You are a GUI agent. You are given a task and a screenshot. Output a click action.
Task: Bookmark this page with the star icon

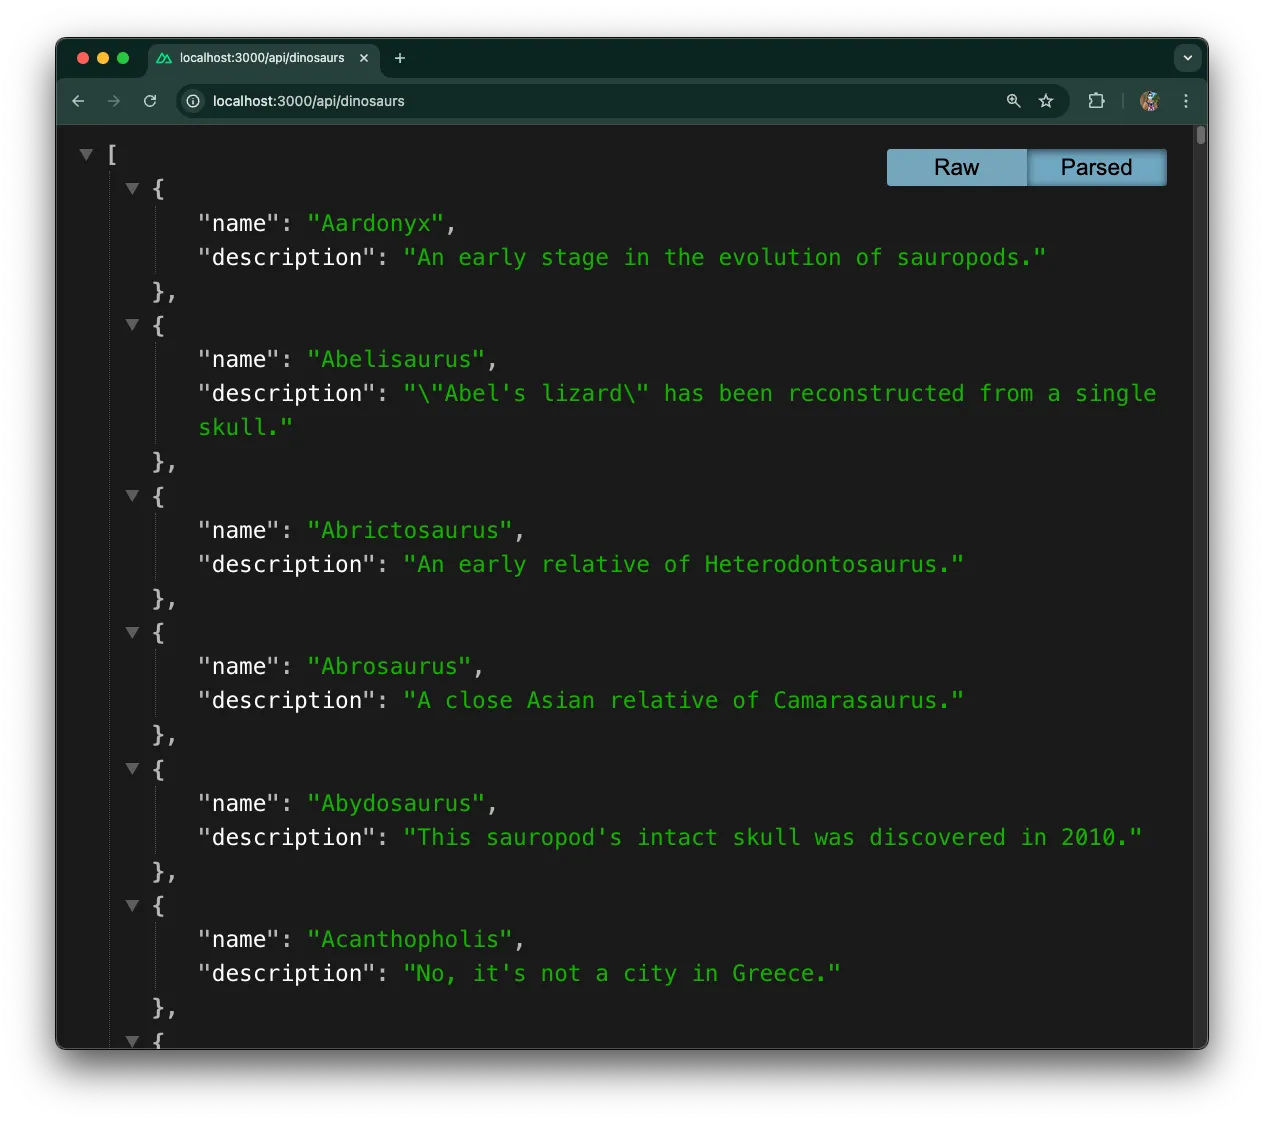tap(1046, 101)
